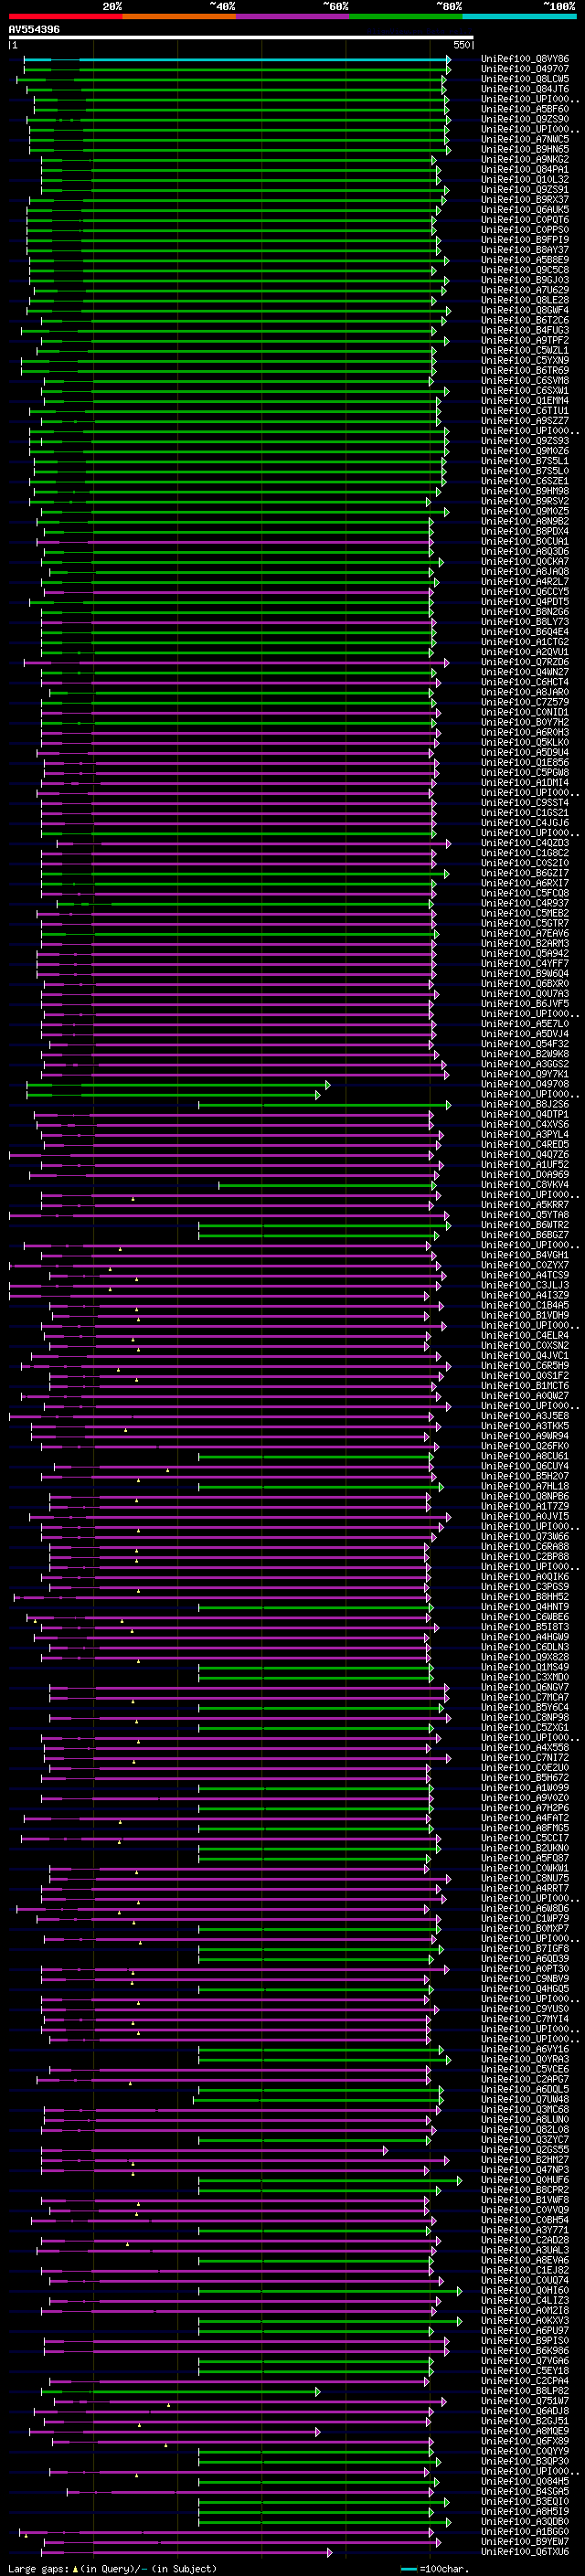585x2576 pixels.
Task: Select hit label UniRef100_B9GJ03
Action: tap(525, 280)
